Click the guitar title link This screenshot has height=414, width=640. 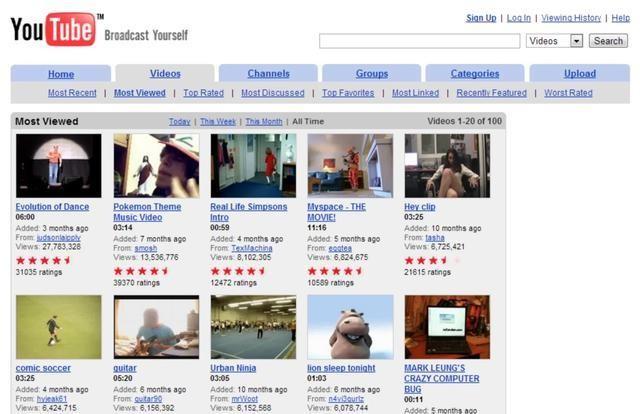pyautogui.click(x=125, y=368)
